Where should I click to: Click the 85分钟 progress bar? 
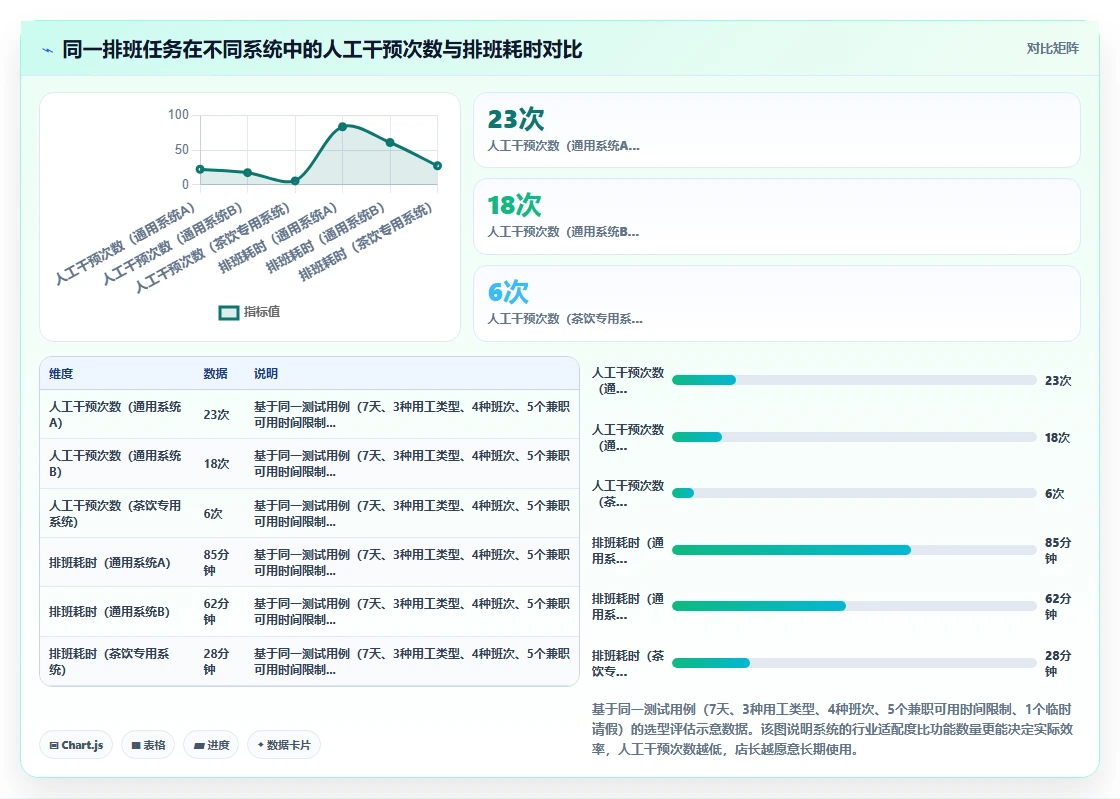point(854,550)
